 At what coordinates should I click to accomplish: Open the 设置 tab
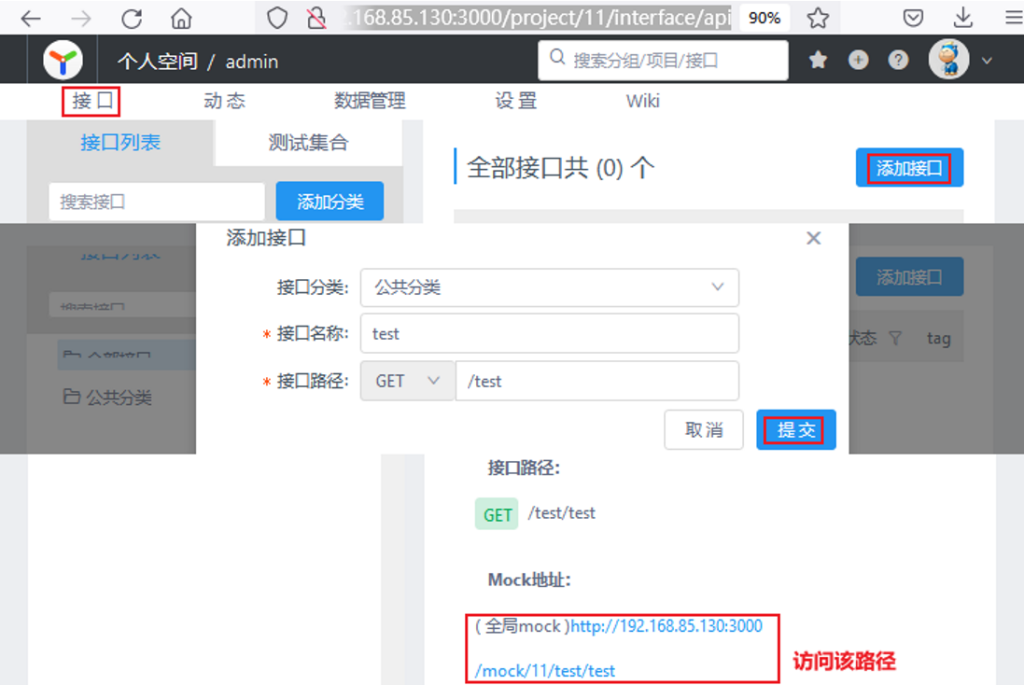pos(516,101)
